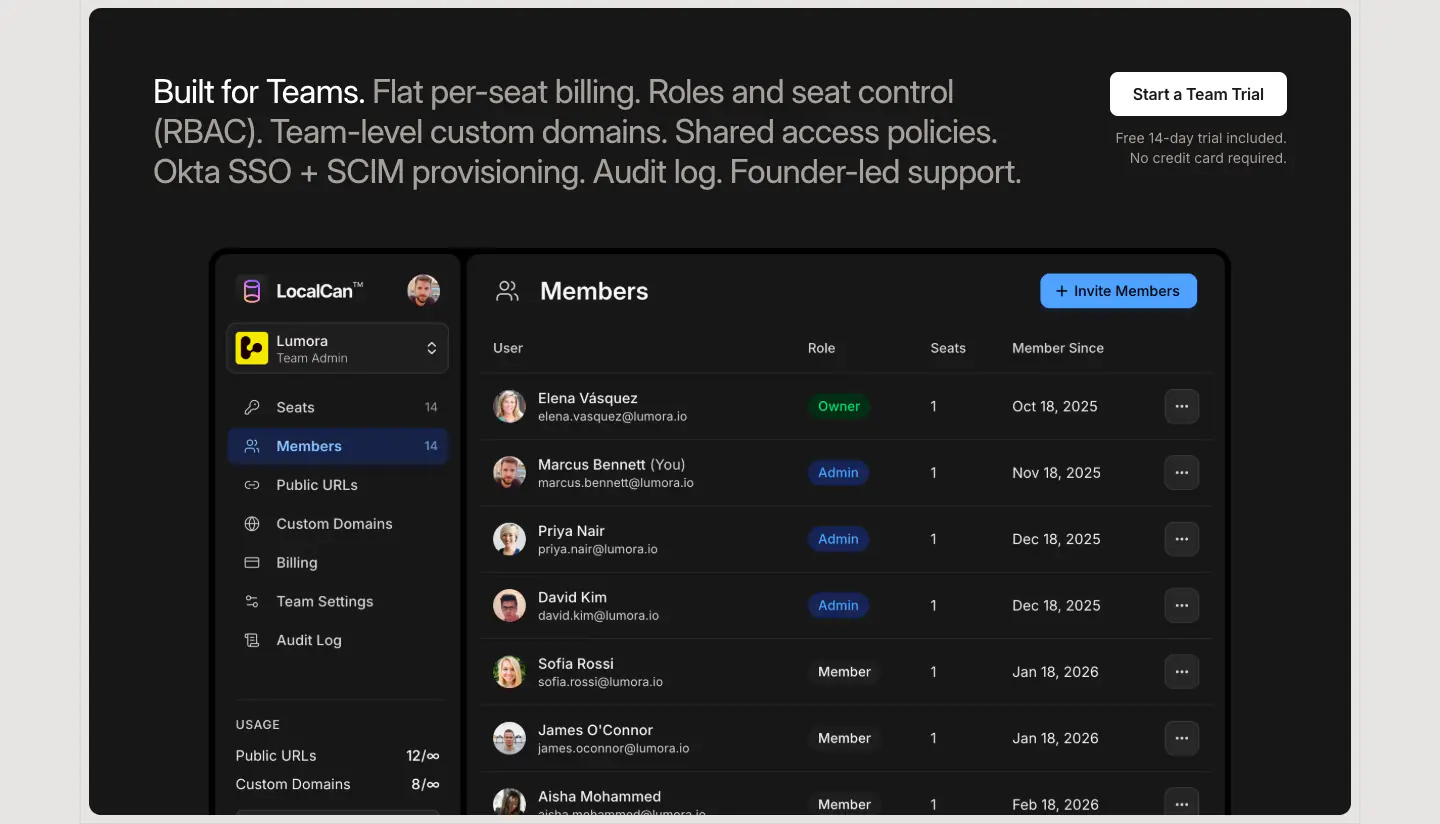Click the Owner role badge

(839, 406)
